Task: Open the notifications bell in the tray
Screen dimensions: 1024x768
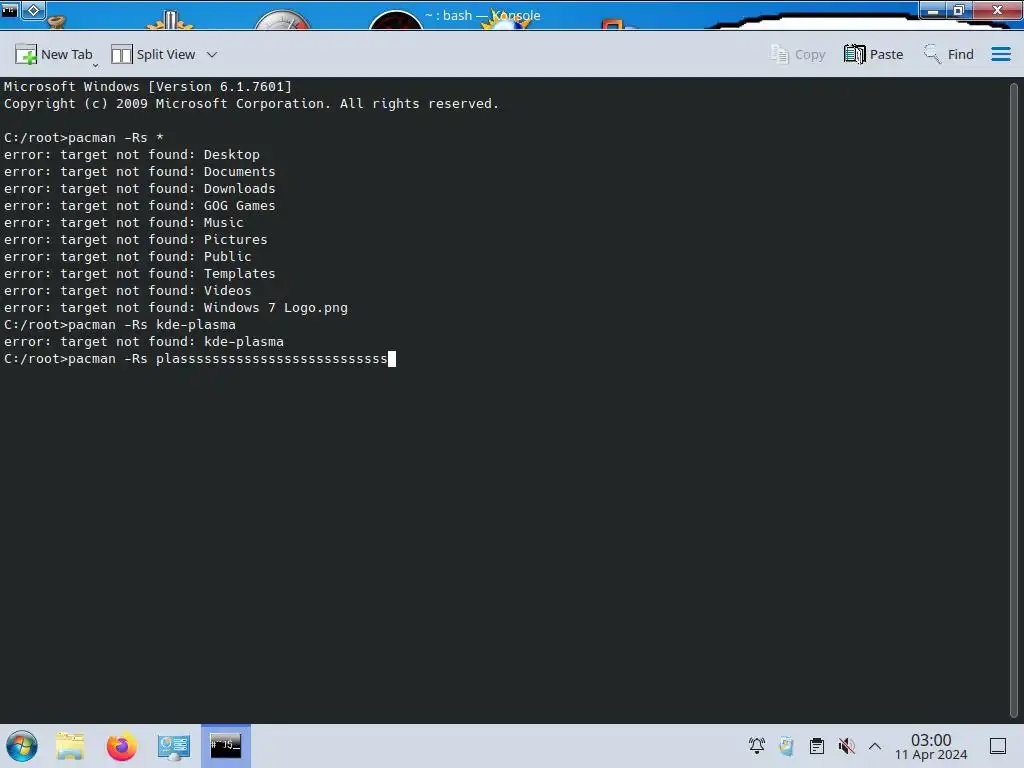Action: click(x=757, y=746)
